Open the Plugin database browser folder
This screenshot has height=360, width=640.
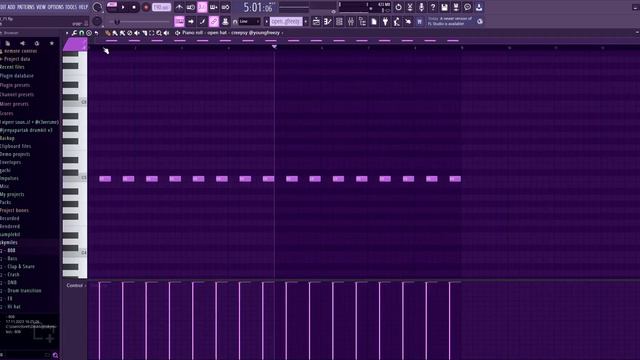[x=17, y=76]
